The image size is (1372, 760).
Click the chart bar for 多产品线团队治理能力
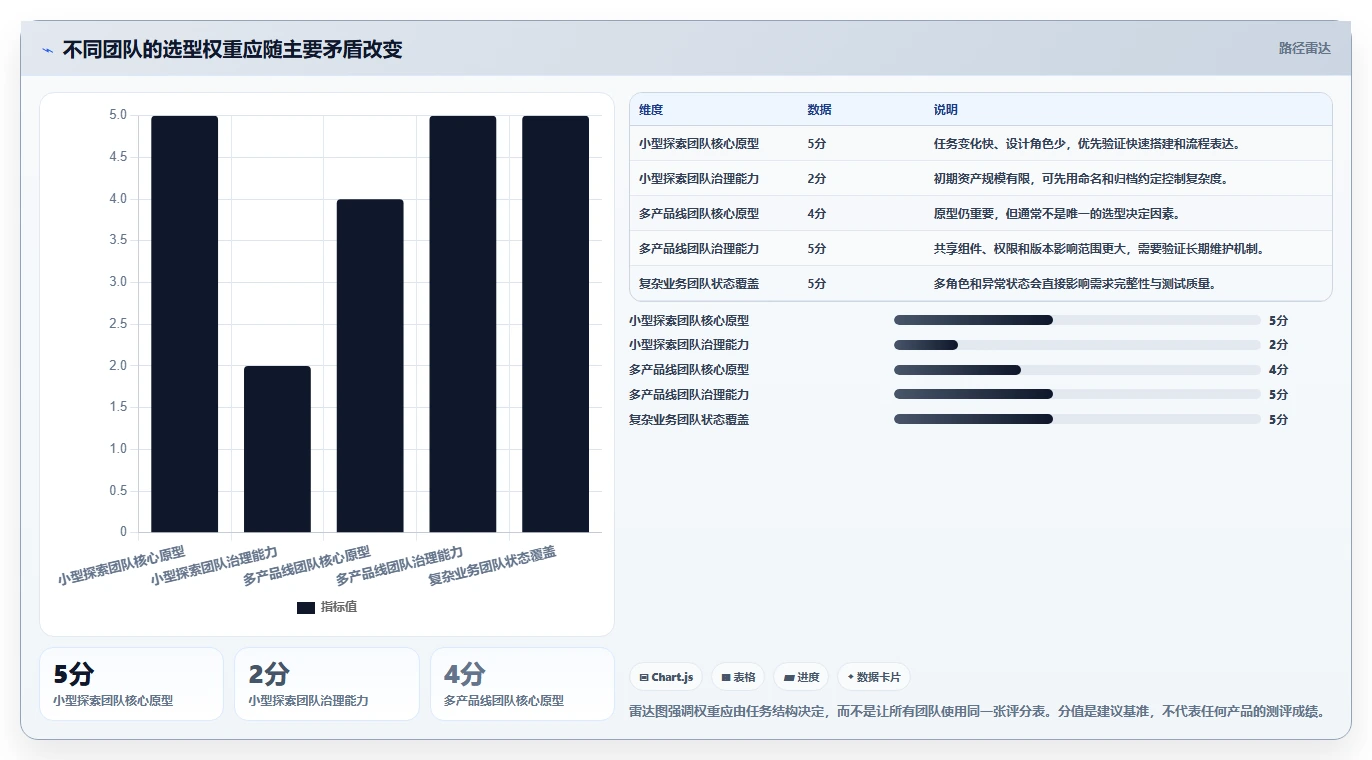(463, 324)
